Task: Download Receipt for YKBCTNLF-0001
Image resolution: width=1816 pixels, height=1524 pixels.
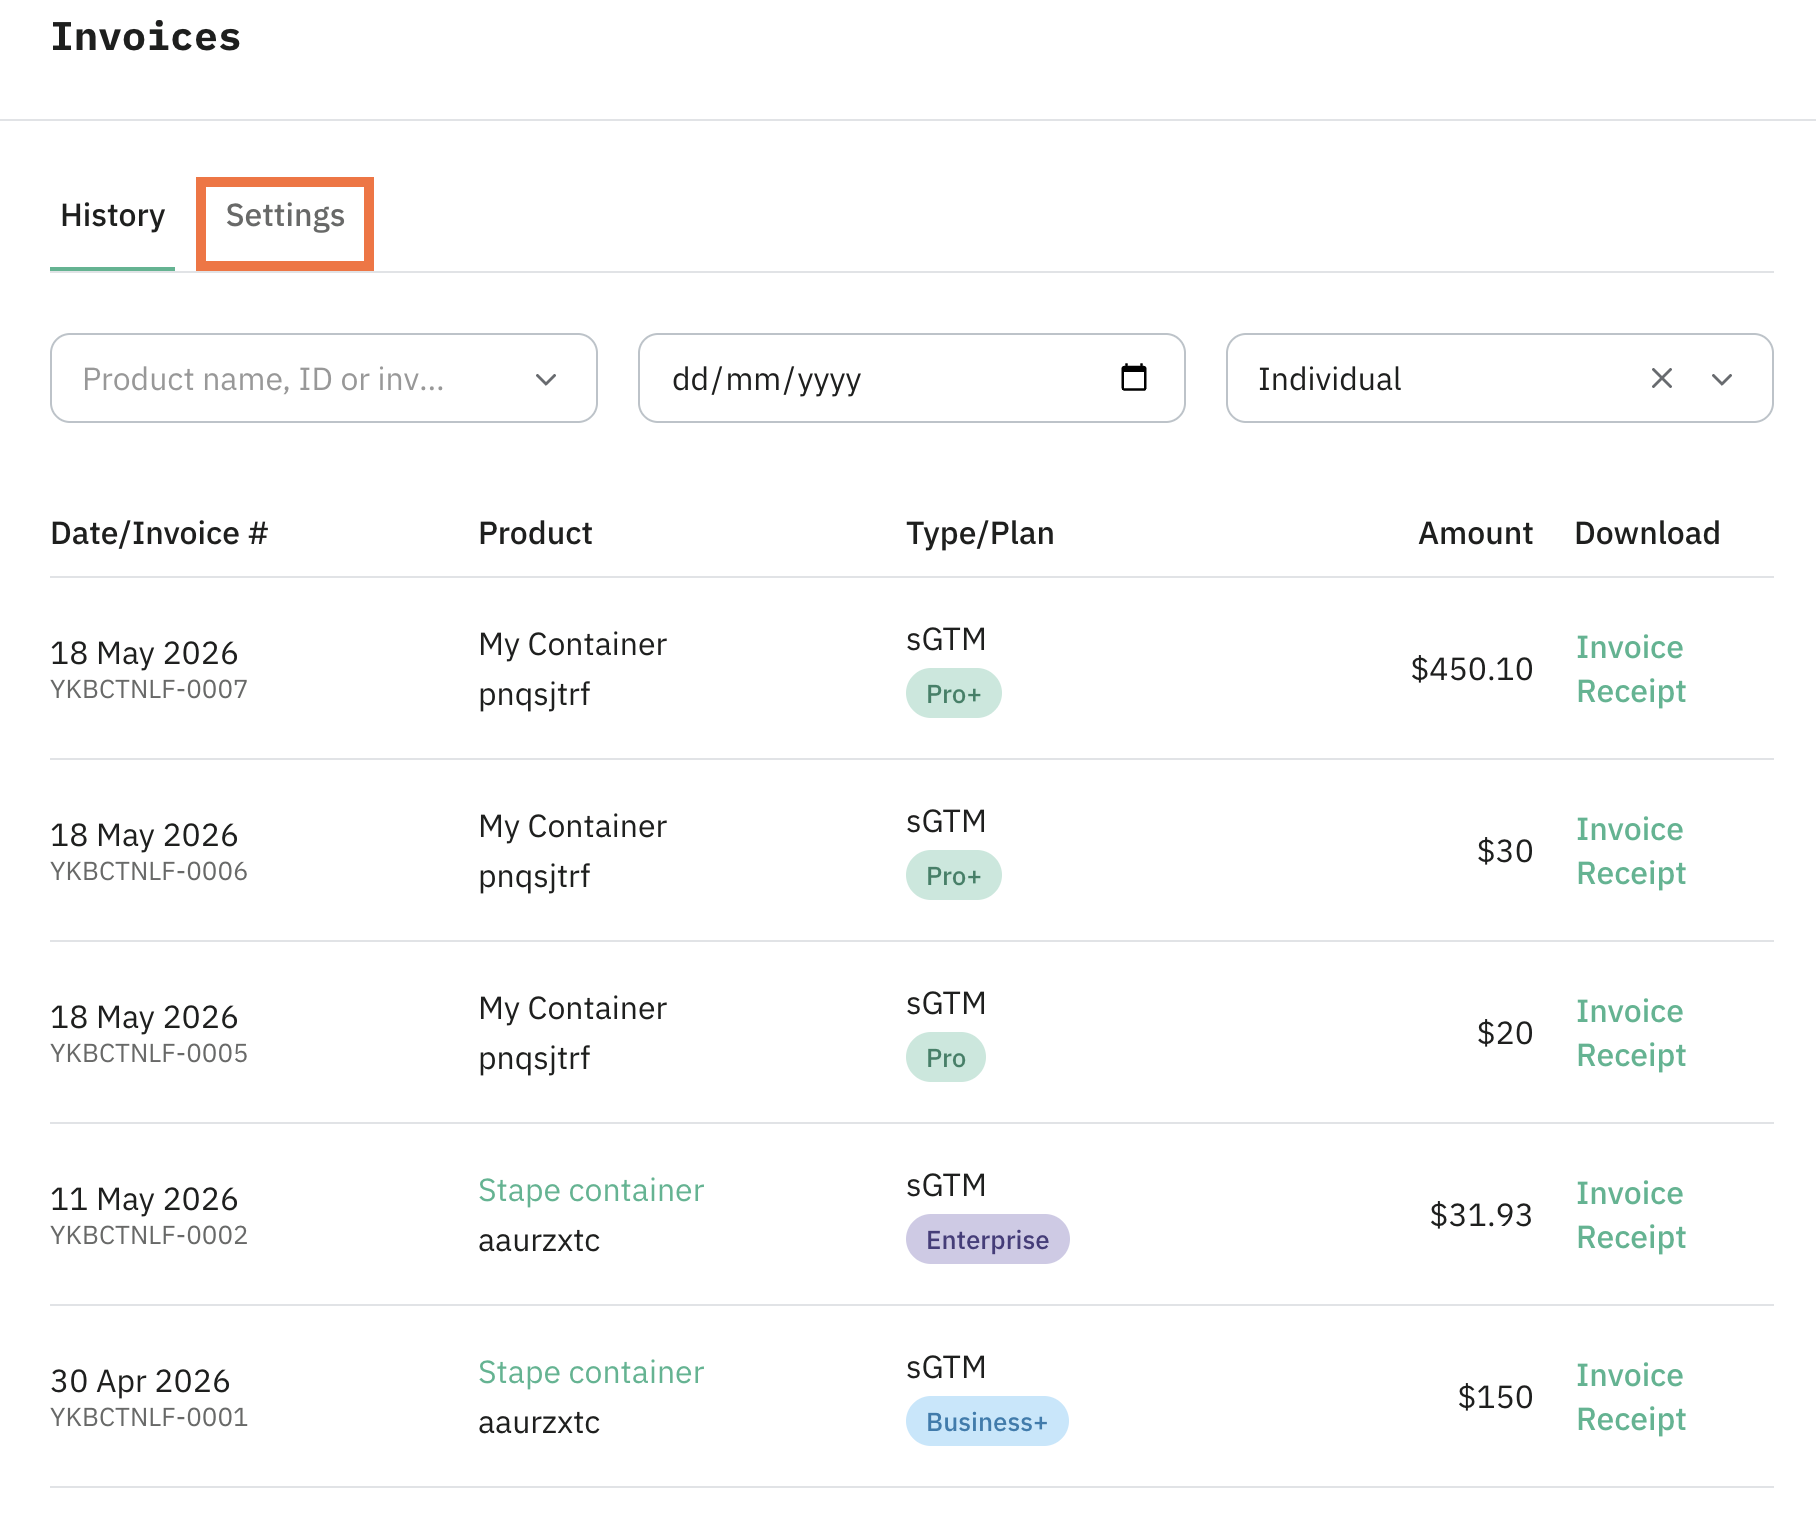Action: click(1631, 1420)
